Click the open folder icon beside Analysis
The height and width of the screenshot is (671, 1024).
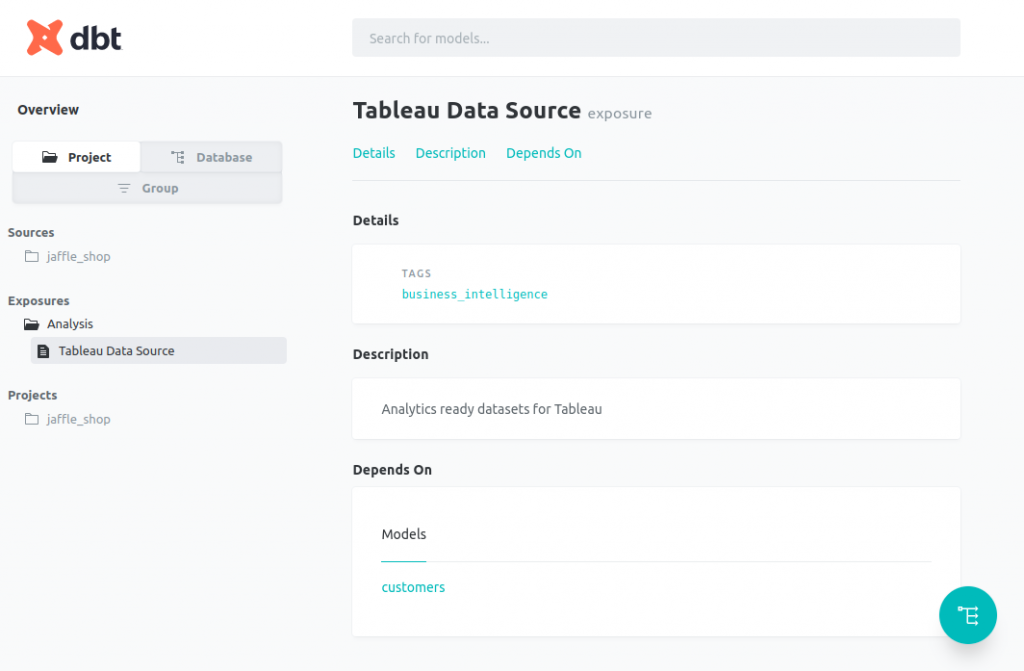32,324
